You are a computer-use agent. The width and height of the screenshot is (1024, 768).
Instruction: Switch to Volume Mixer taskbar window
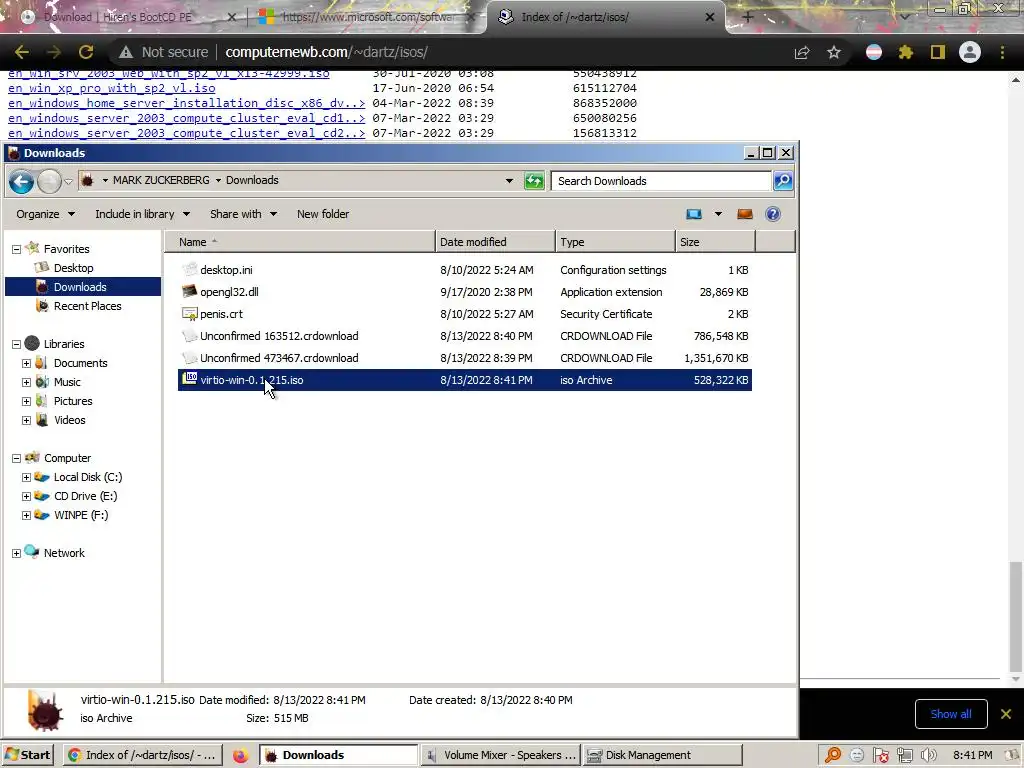pyautogui.click(x=500, y=756)
